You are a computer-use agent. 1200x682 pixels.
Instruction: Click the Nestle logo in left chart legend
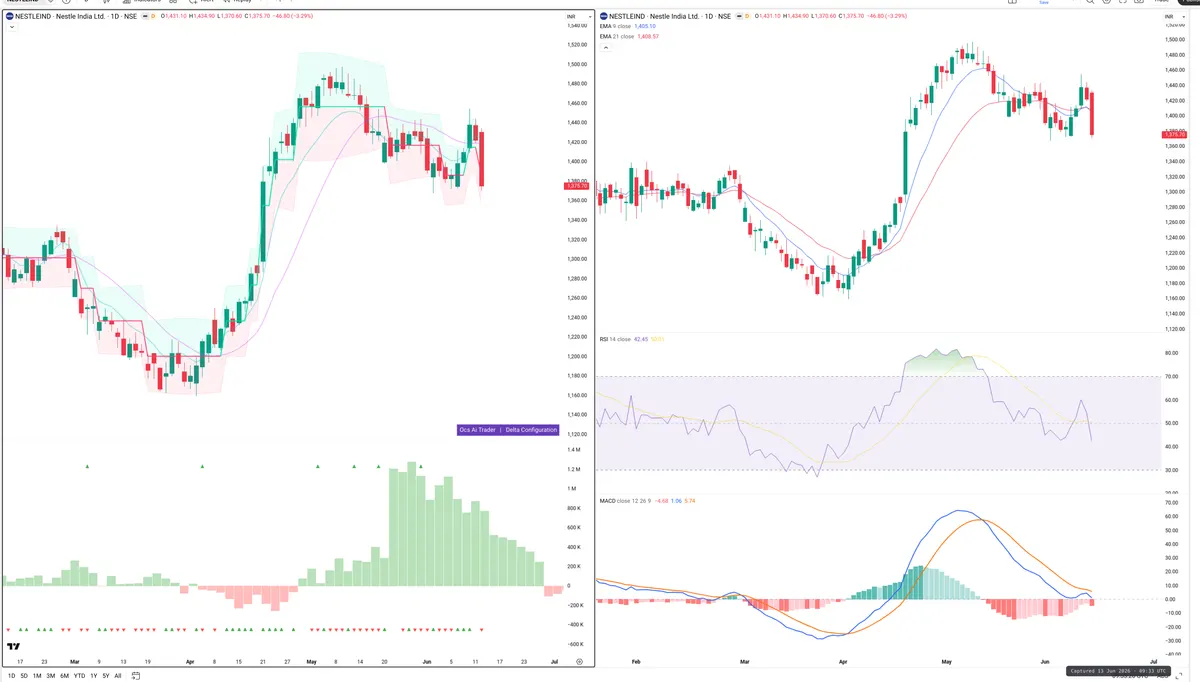(x=10, y=17)
